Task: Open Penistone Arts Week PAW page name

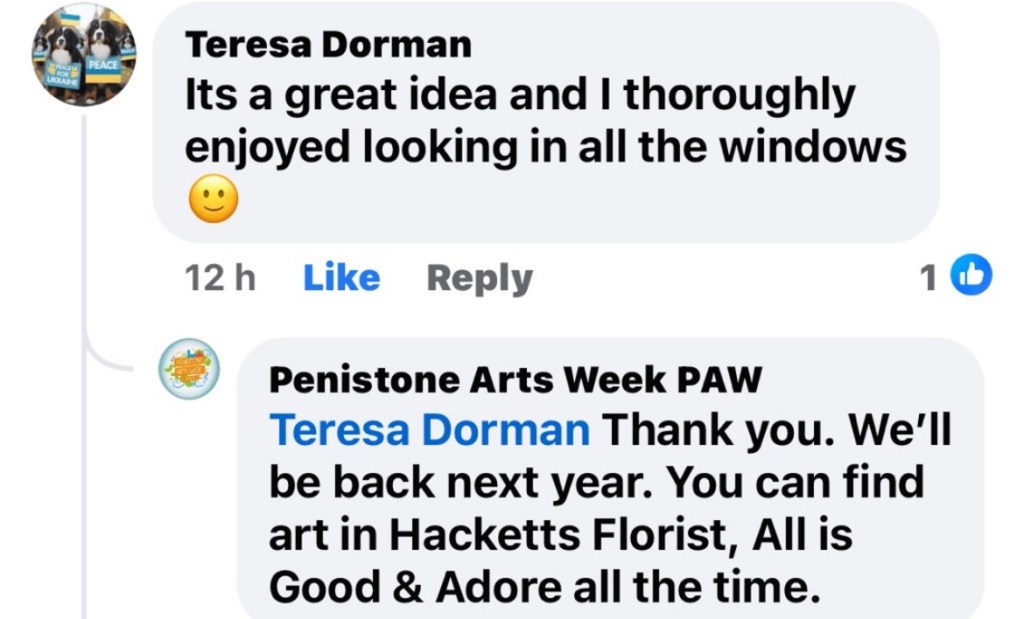Action: point(516,379)
